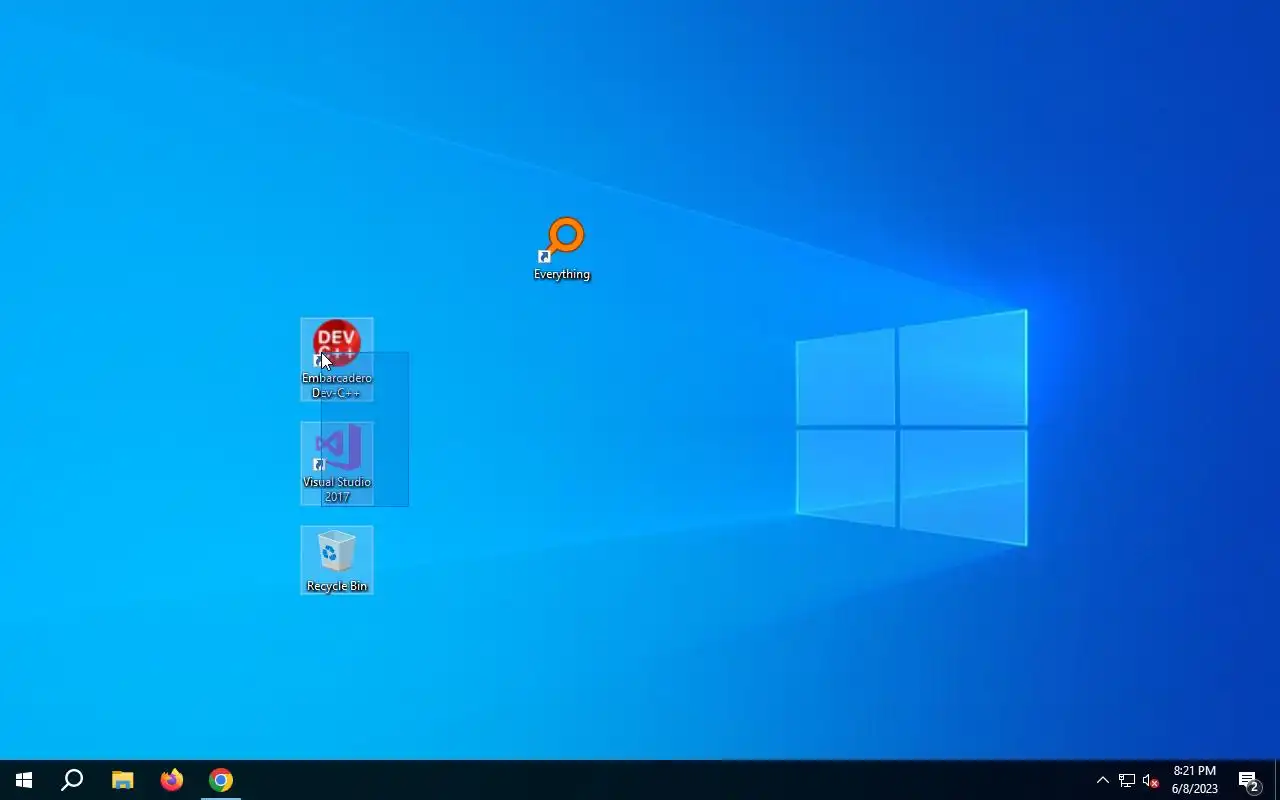The width and height of the screenshot is (1280, 800).
Task: Click the "Embarcadero Dev-C++" label text
Action: tap(337, 385)
